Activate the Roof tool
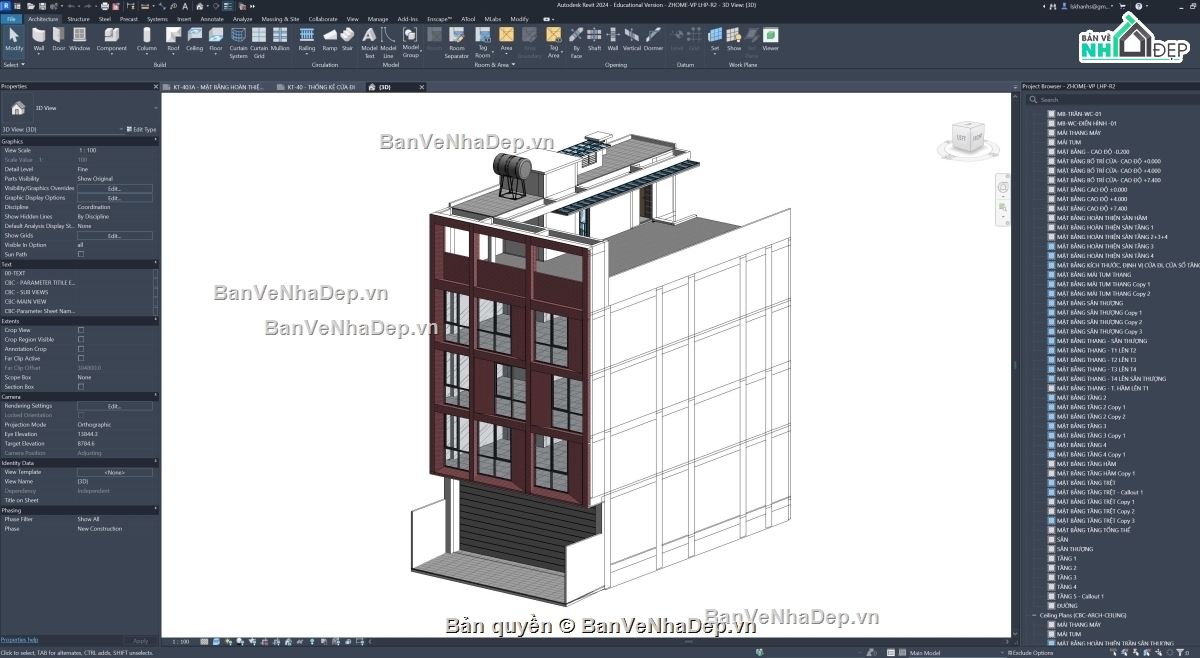Screen dimensions: 1200x658 click(173, 40)
